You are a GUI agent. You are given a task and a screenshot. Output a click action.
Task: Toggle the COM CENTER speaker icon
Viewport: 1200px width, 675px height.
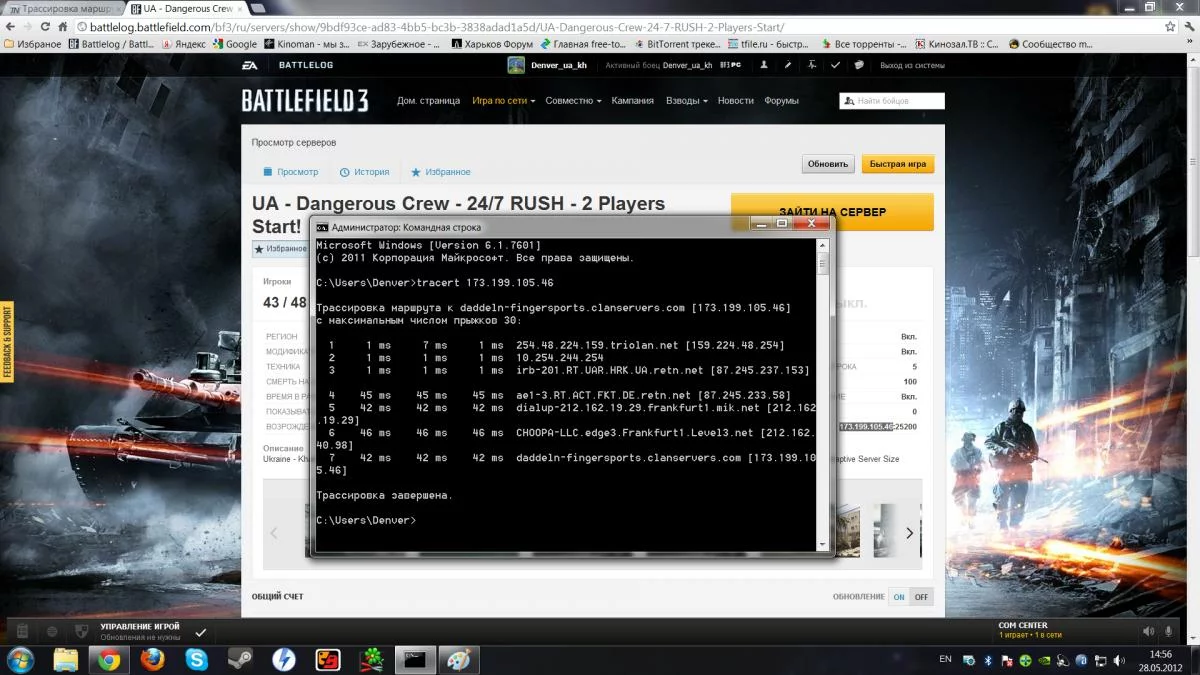pos(1147,632)
